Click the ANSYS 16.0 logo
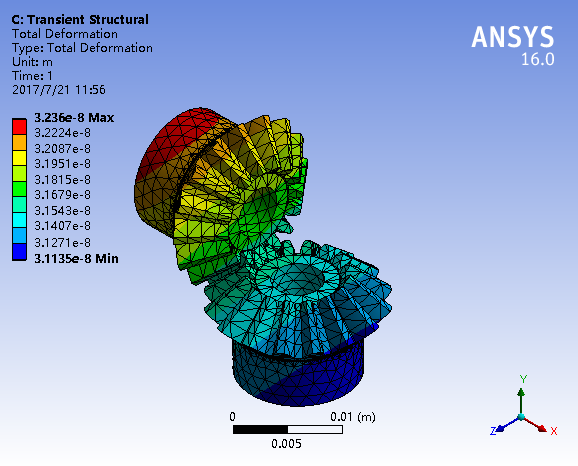This screenshot has height=466, width=578. click(513, 45)
